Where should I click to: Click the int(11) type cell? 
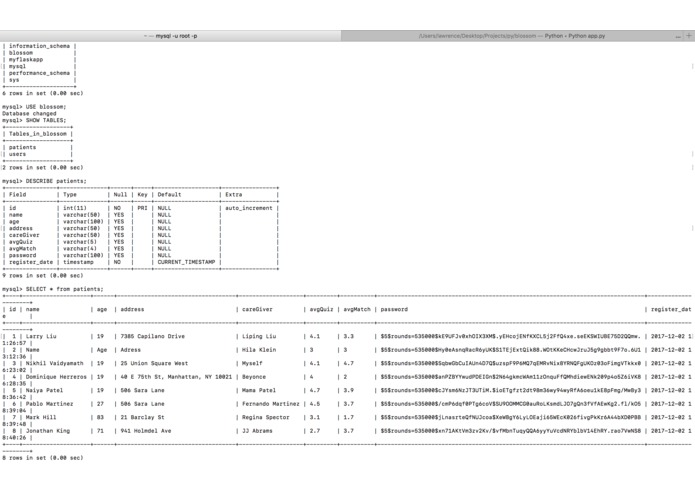(x=75, y=208)
